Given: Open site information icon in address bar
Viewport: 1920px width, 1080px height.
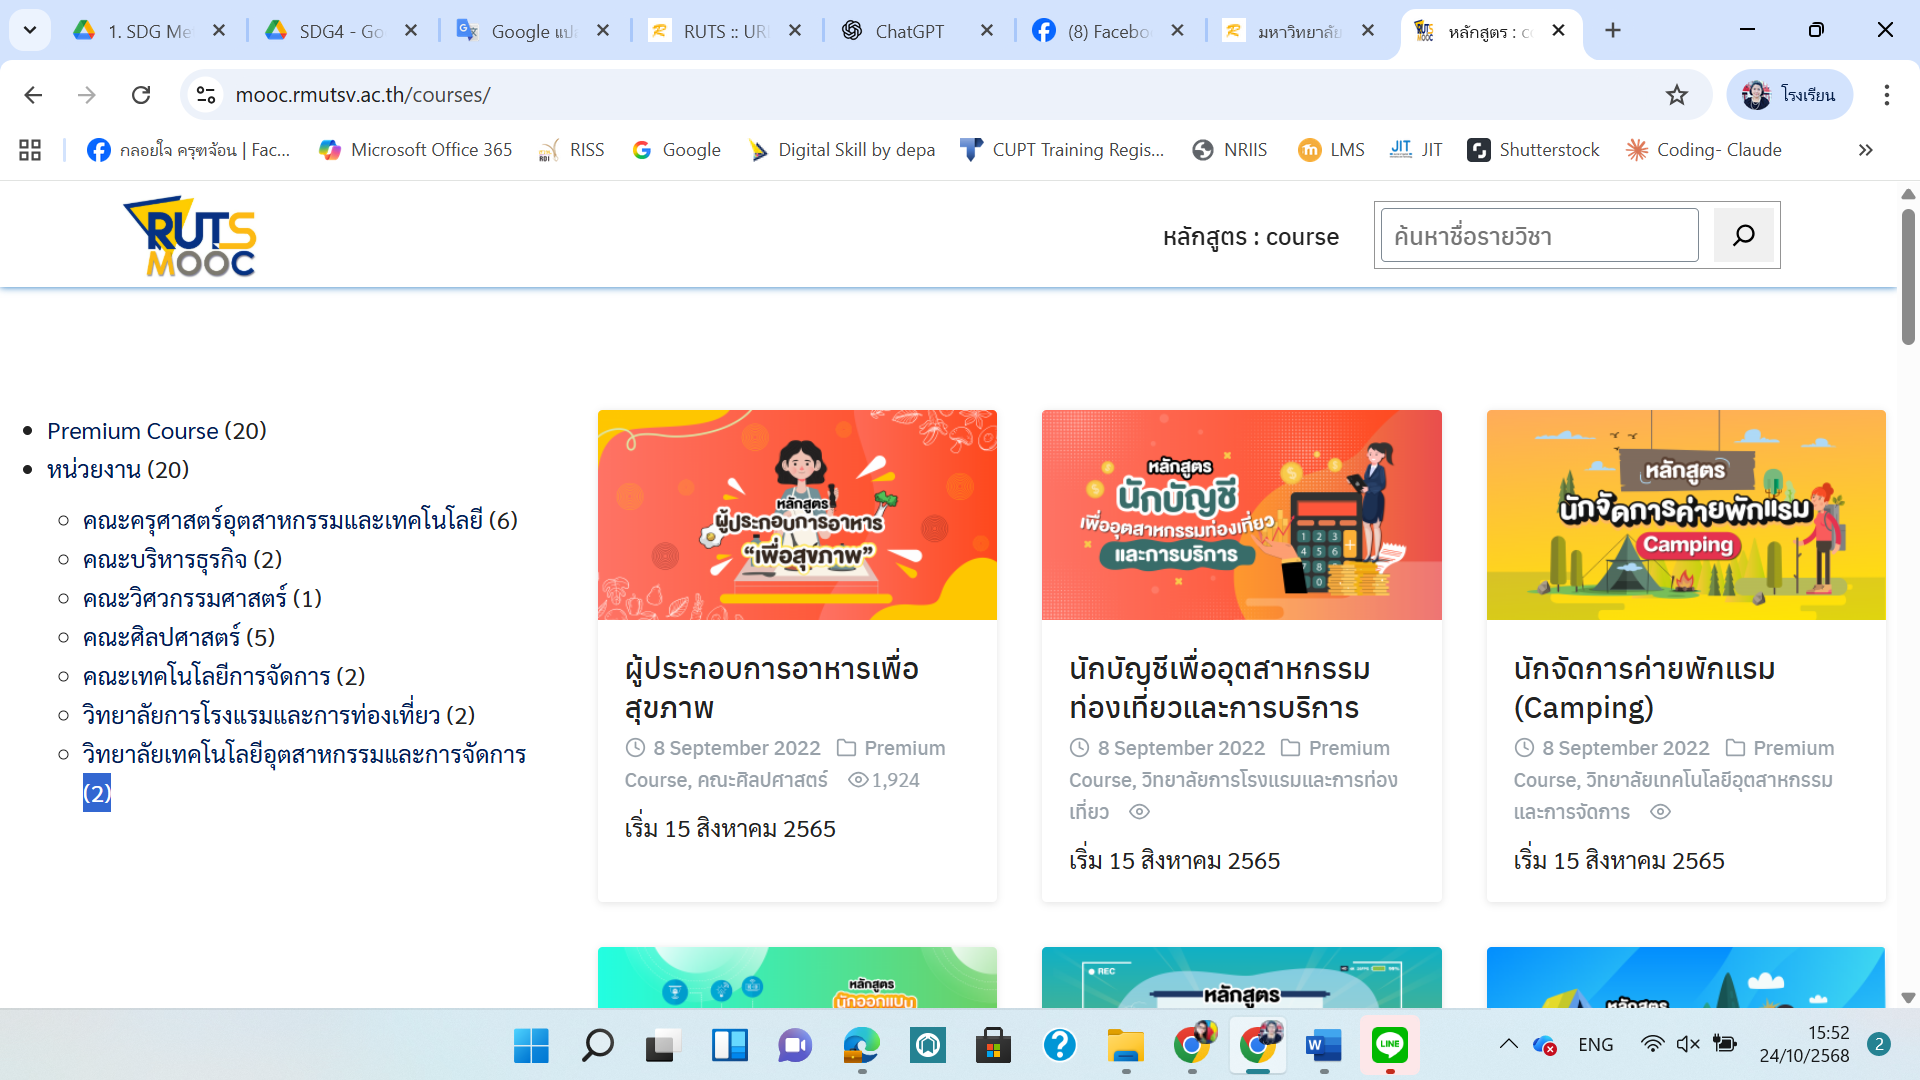Looking at the screenshot, I should tap(206, 95).
